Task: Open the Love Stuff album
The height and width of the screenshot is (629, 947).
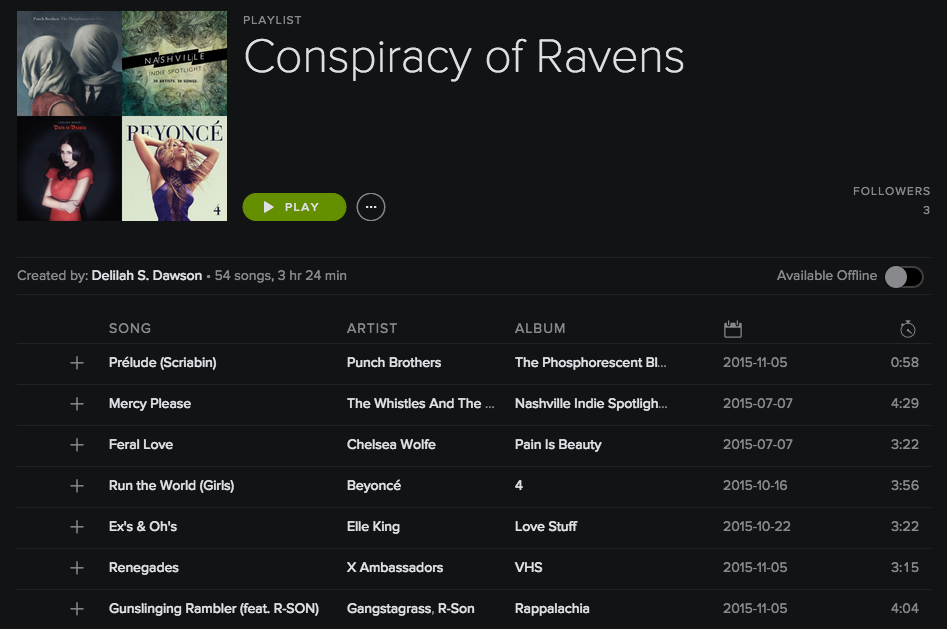Action: point(546,527)
